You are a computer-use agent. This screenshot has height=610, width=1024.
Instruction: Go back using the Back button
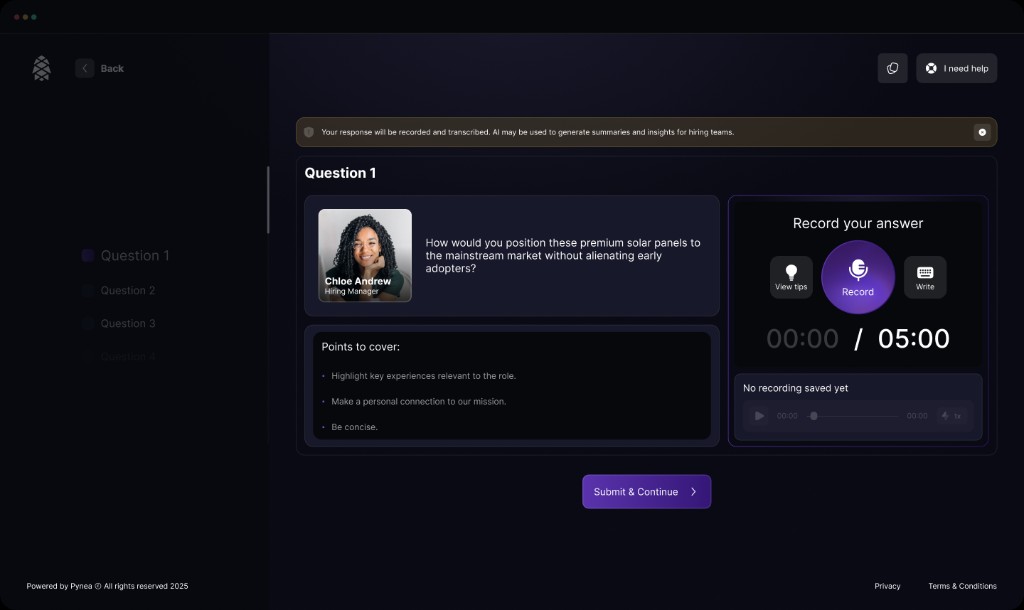[100, 68]
